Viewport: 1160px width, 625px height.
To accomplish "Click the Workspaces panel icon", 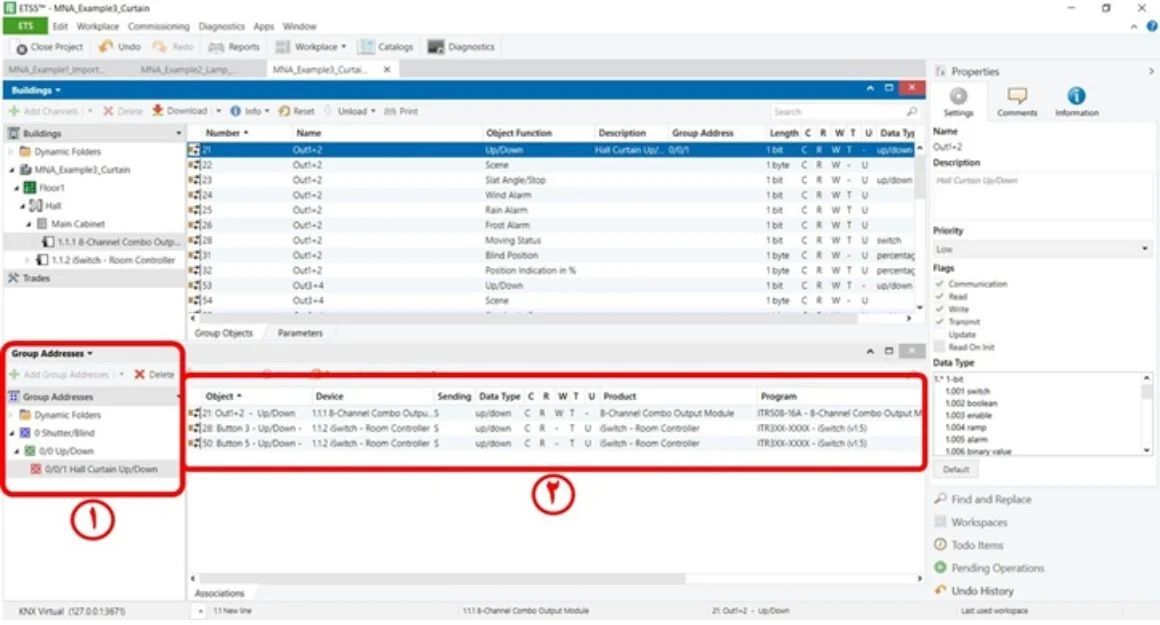I will 940,521.
